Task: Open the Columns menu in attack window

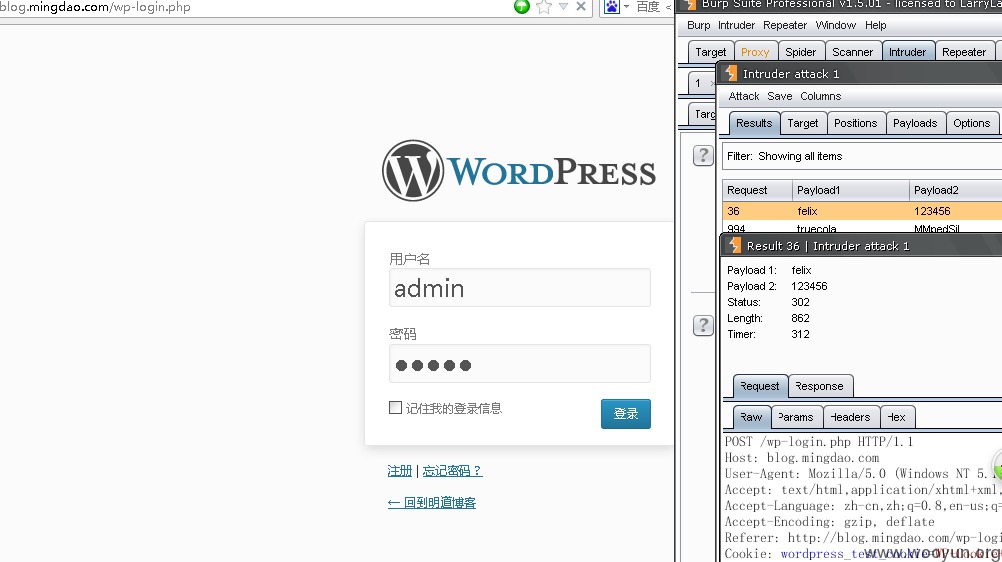Action: coord(821,97)
